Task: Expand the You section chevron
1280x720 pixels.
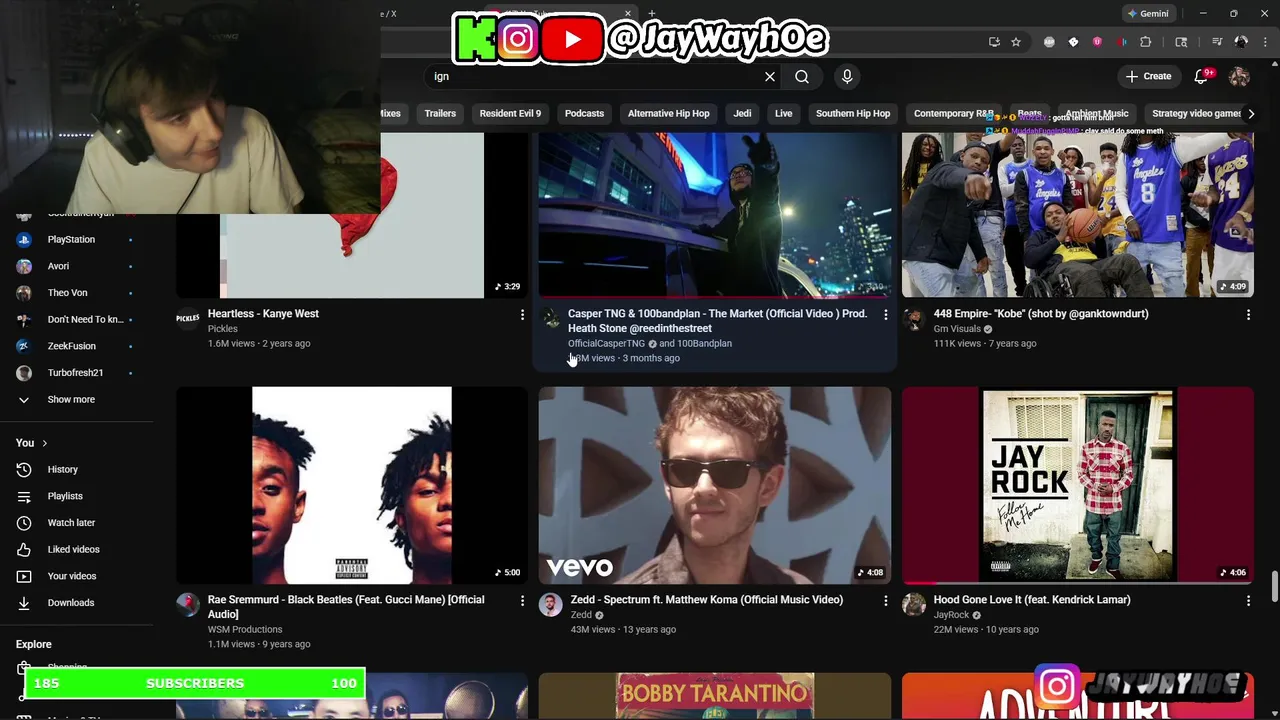Action: pyautogui.click(x=44, y=443)
